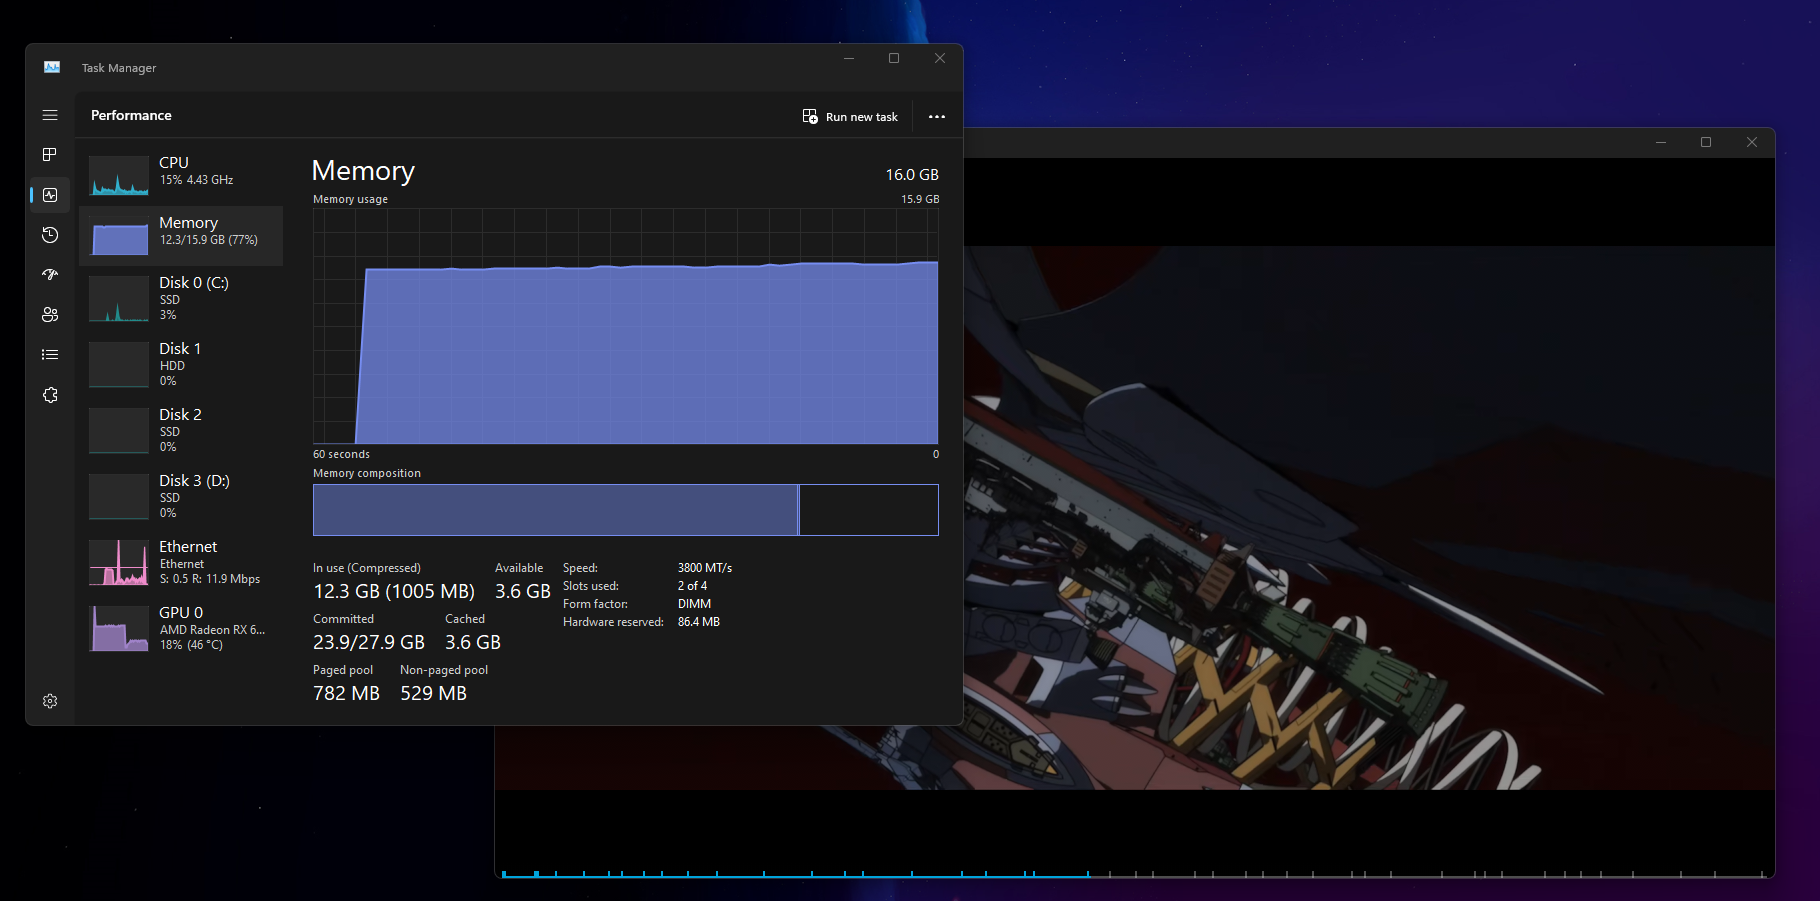This screenshot has height=901, width=1820.
Task: View GPU 0 AMD Radeon performance
Action: pyautogui.click(x=181, y=628)
